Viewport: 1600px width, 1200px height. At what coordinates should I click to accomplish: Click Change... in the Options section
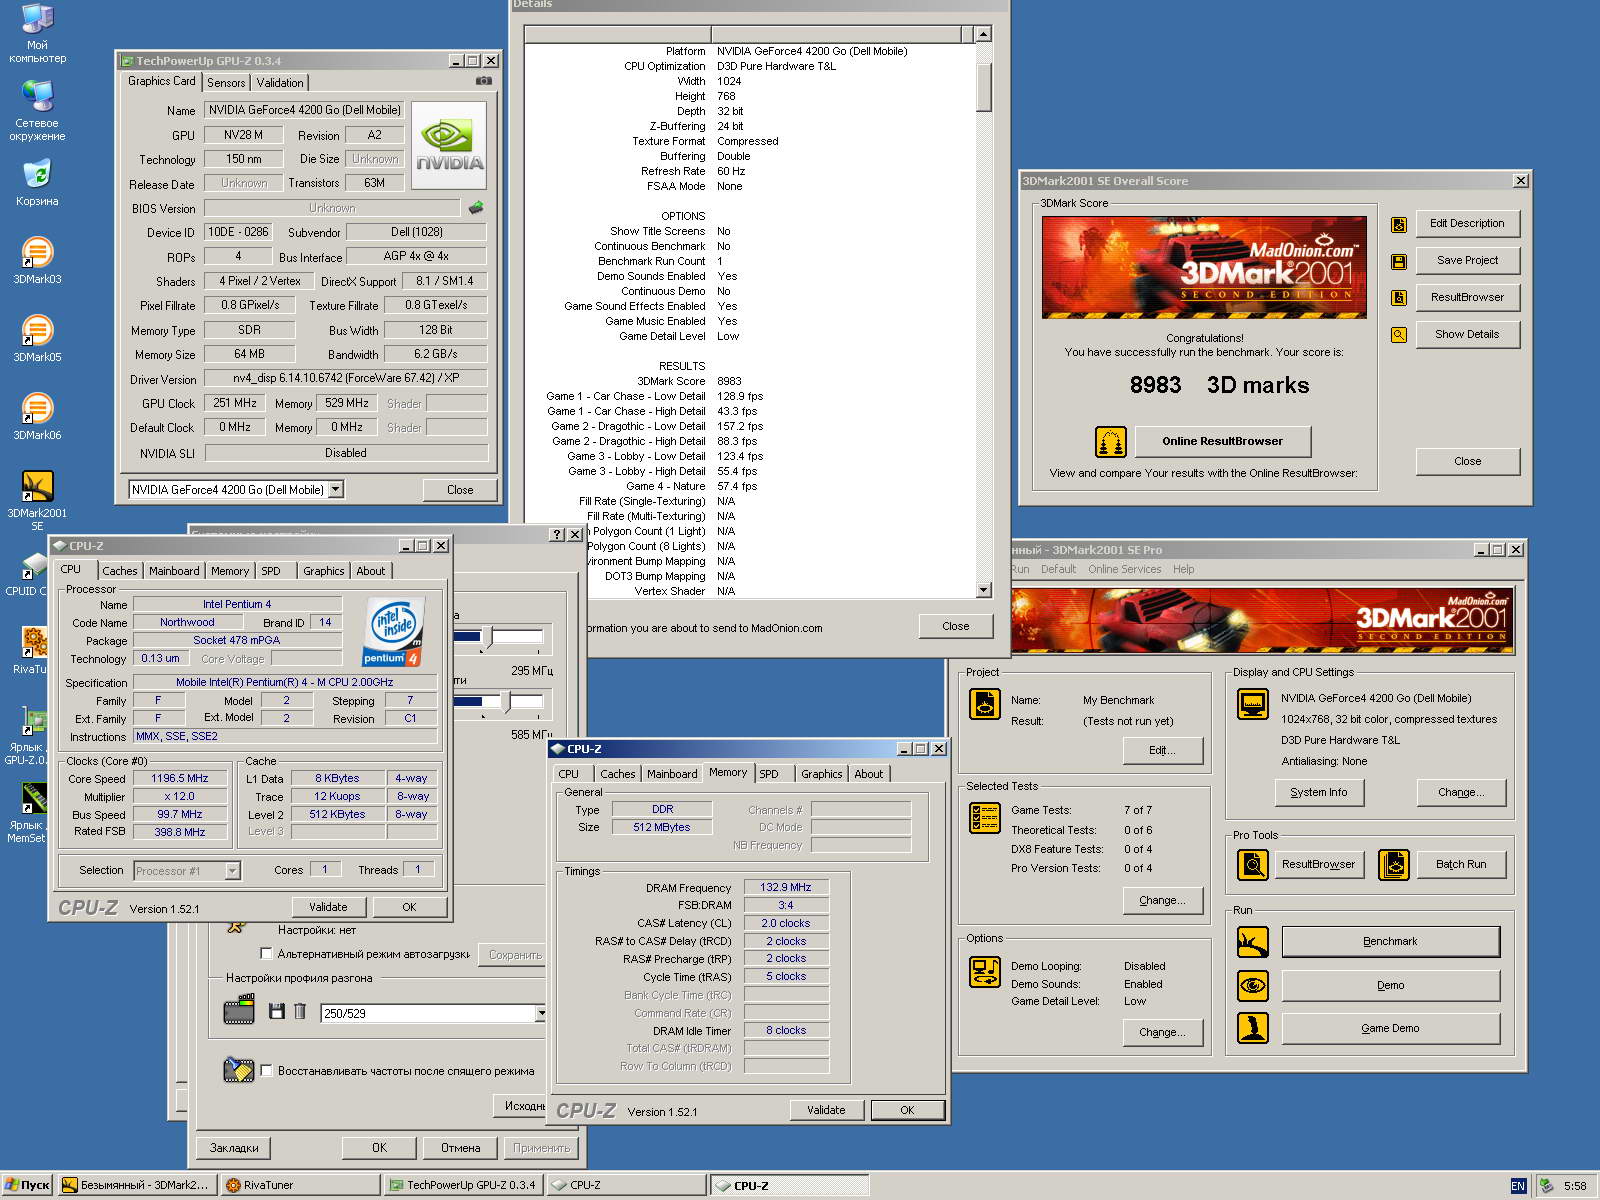[x=1162, y=1033]
